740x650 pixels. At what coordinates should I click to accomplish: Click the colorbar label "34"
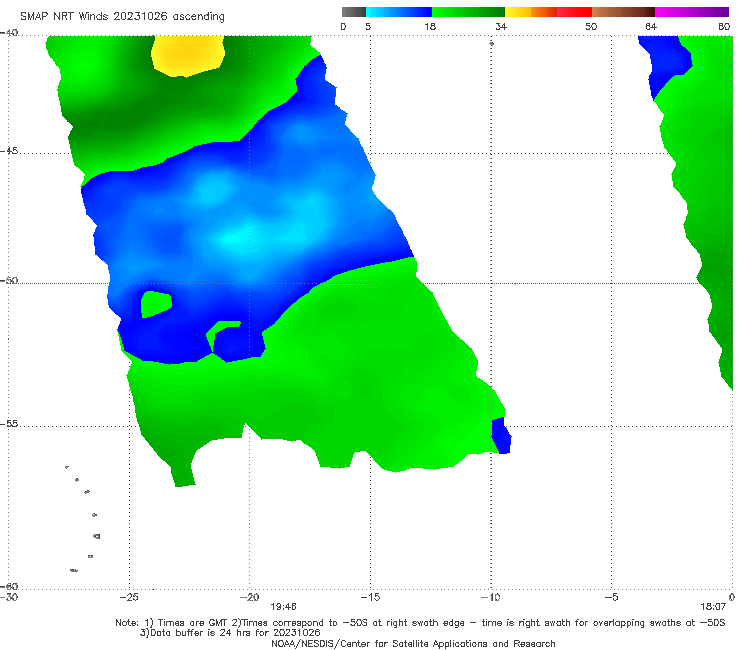click(501, 26)
